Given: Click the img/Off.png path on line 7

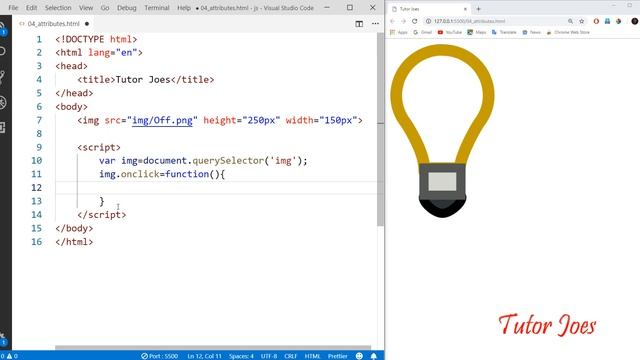Looking at the screenshot, I should click(162, 120).
